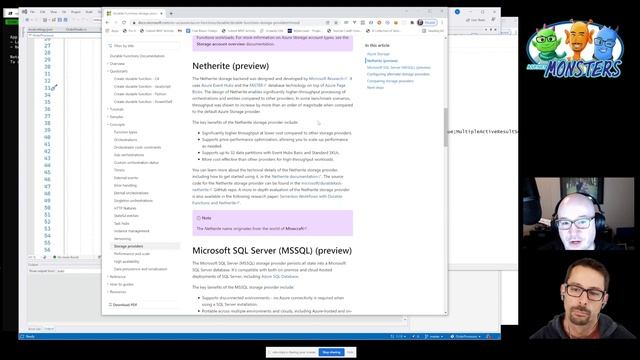Follow the Azure Event Hubs link
The image size is (640, 360).
(x=217, y=85)
